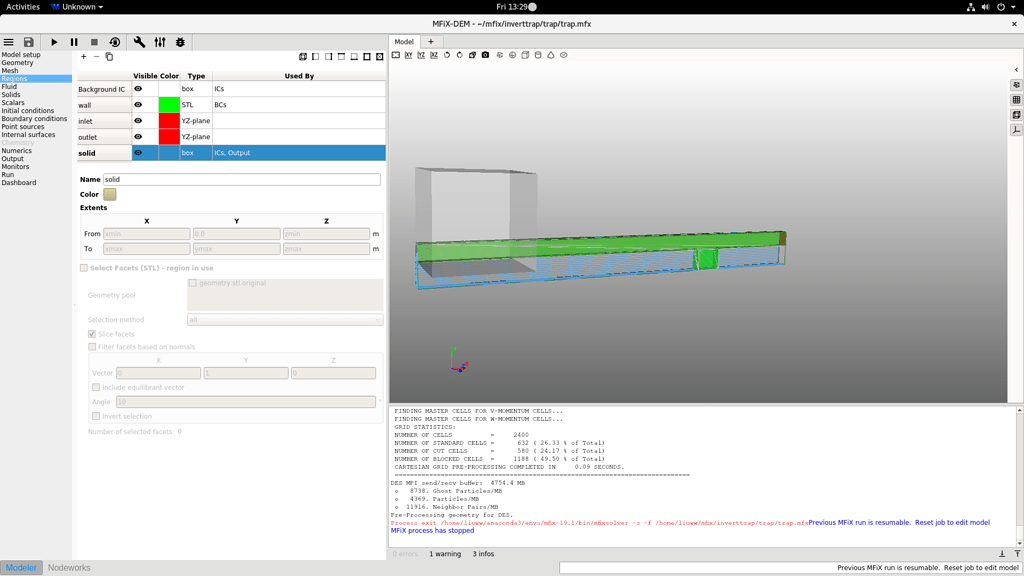This screenshot has width=1024, height=576.
Task: Switch to the Nodeworks tab
Action: [69, 568]
